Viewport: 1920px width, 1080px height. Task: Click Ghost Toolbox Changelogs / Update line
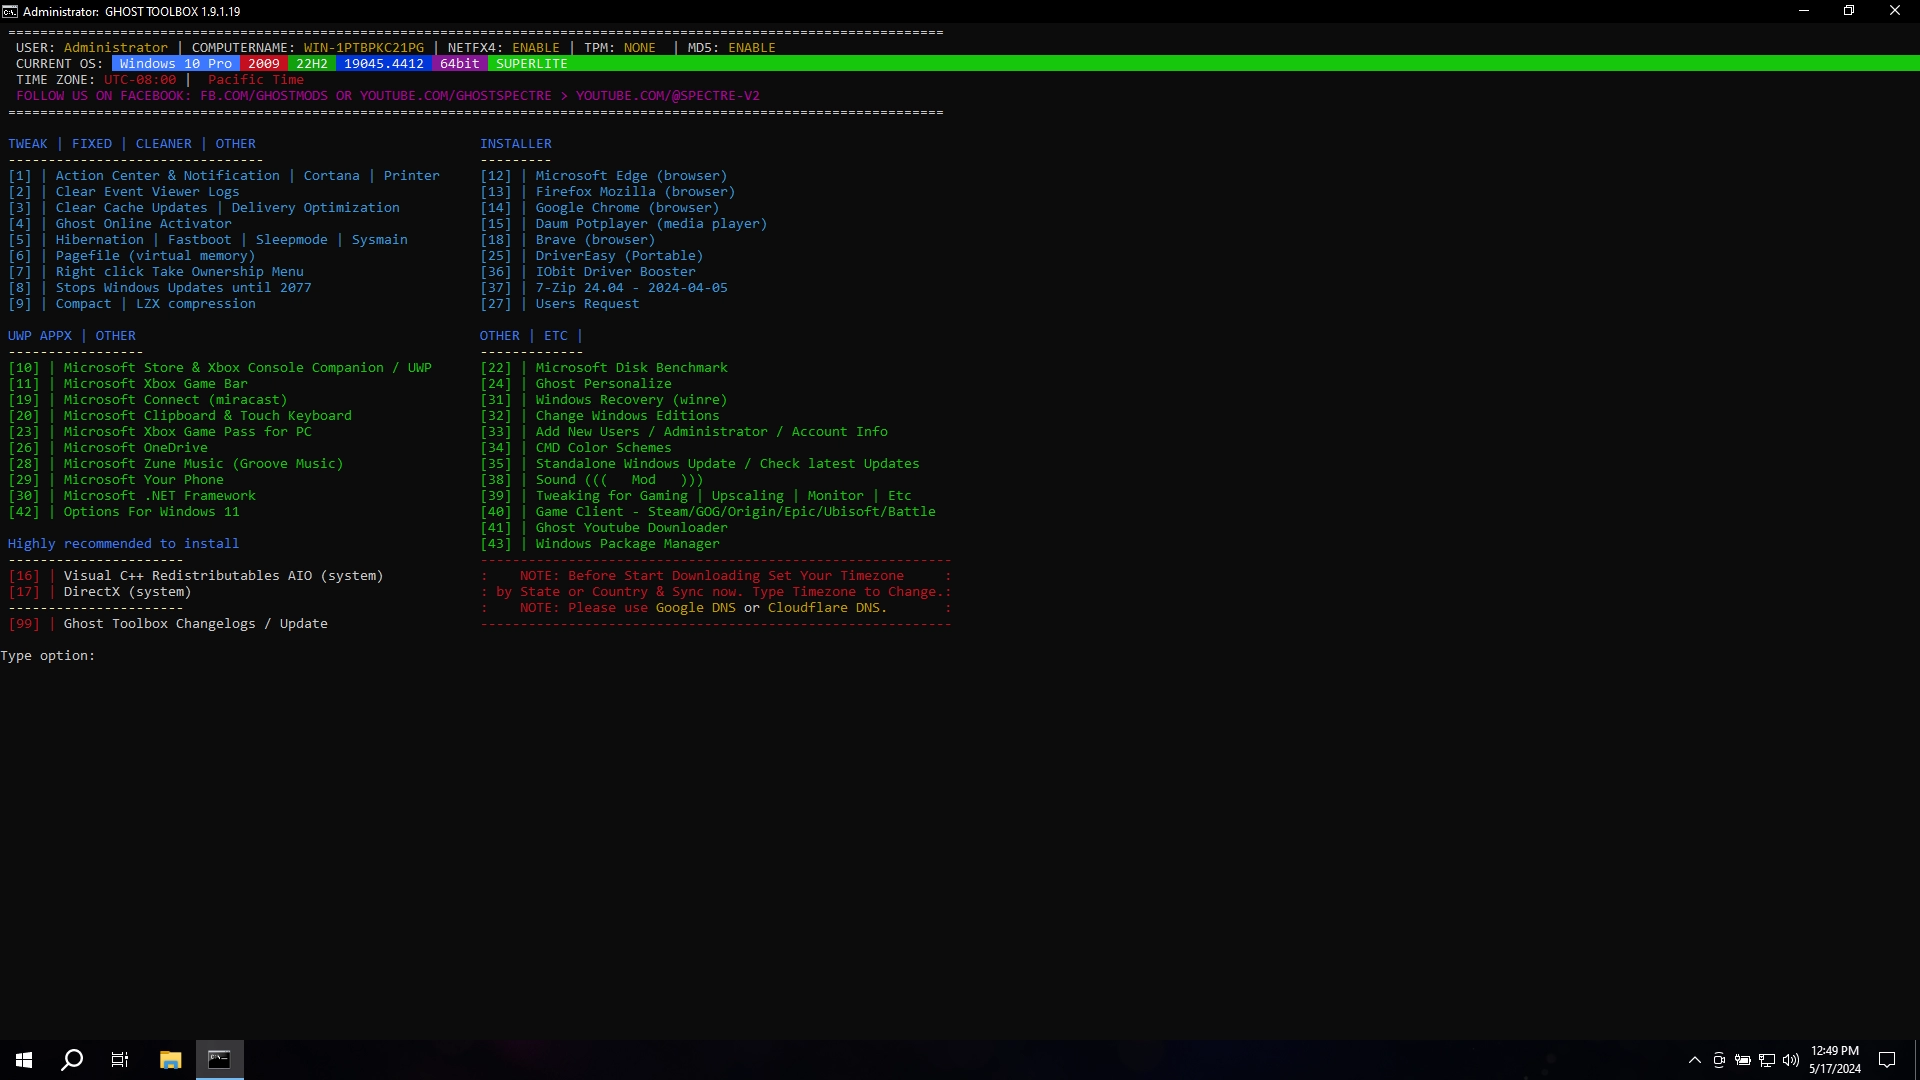pos(195,624)
